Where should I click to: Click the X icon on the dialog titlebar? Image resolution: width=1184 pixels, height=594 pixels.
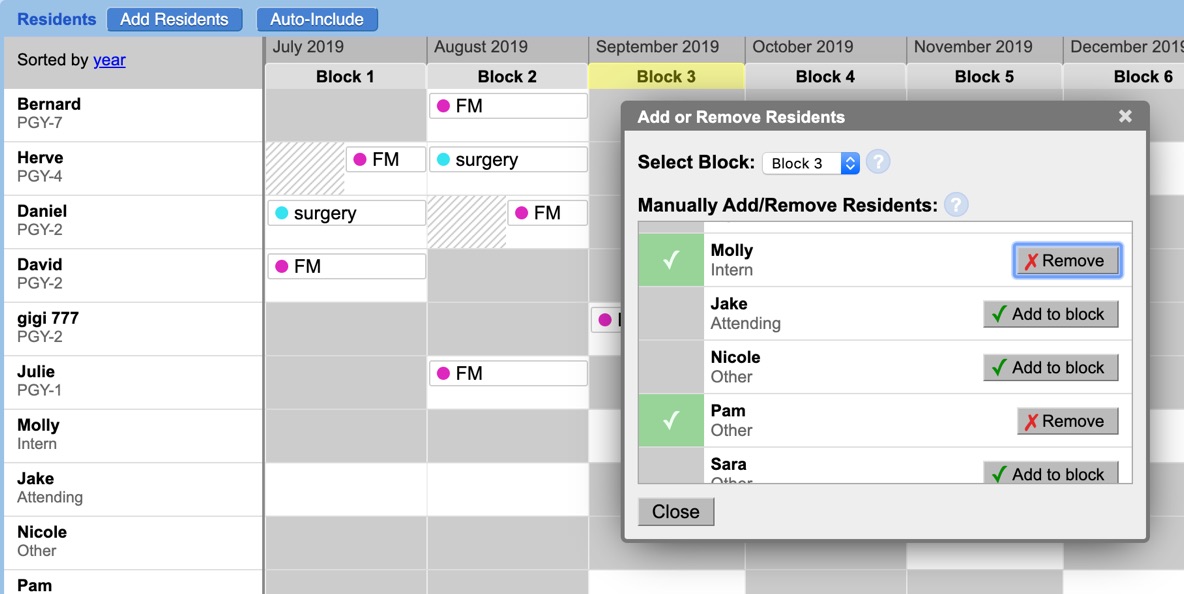click(1125, 116)
